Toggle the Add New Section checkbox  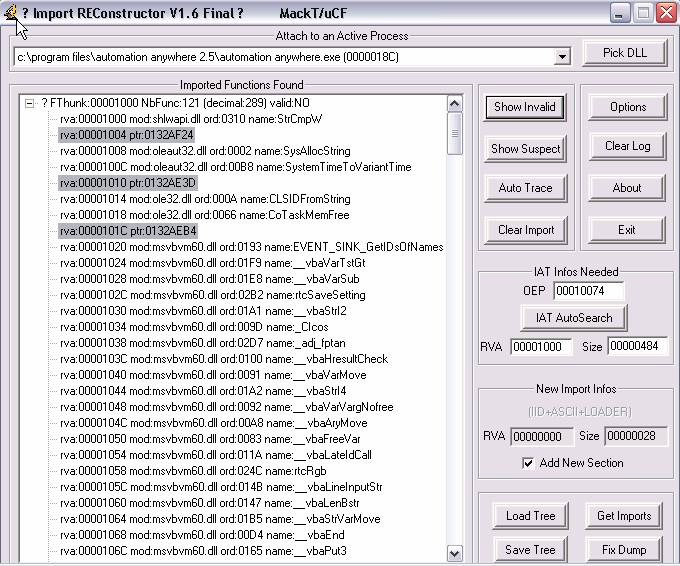click(x=528, y=463)
